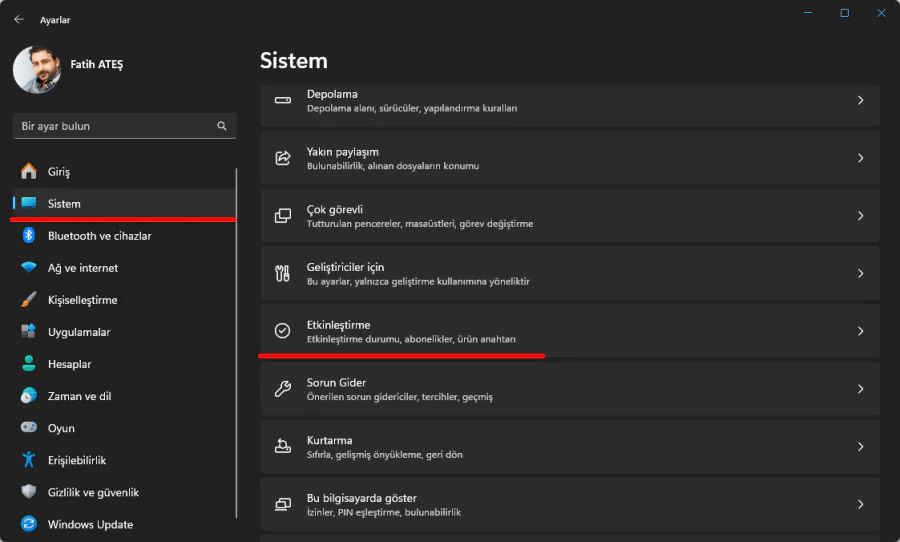
Task: Click the Geliştiriciler için tools icon
Action: pyautogui.click(x=282, y=273)
